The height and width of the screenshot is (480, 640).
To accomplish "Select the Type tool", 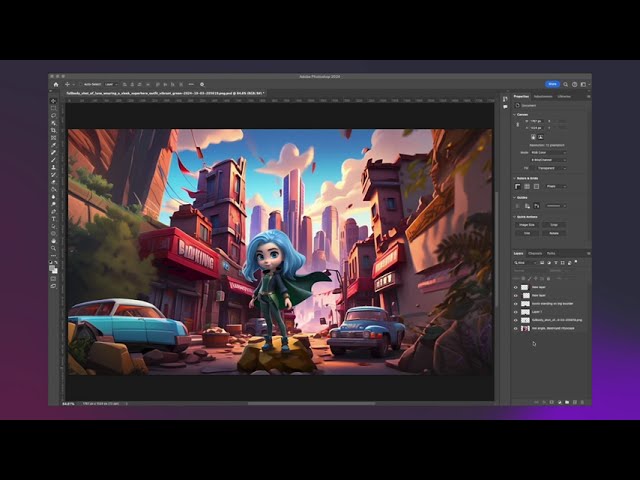I will click(54, 221).
